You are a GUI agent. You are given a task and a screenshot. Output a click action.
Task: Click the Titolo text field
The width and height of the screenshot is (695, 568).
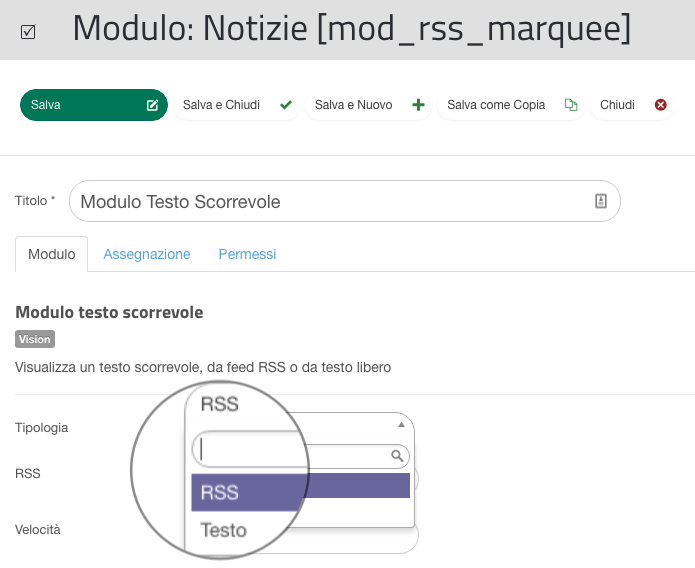(330, 201)
